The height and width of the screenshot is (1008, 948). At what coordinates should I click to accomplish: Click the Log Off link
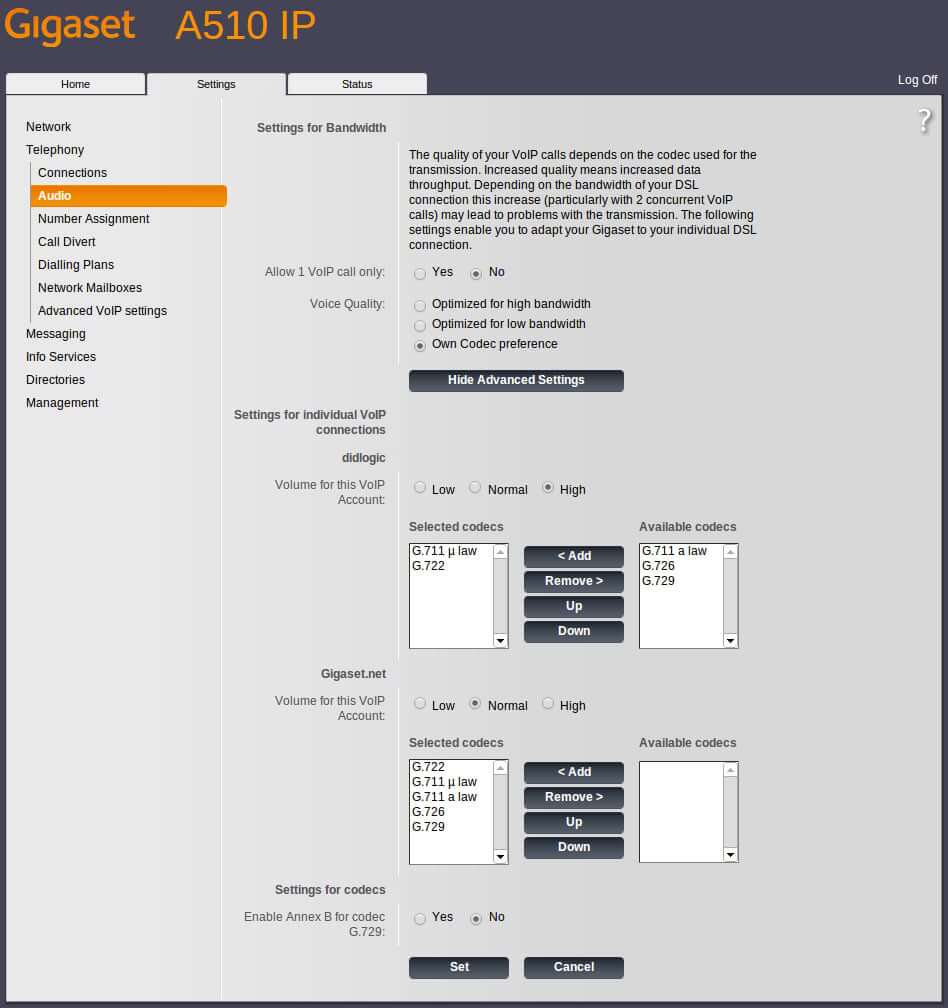tap(917, 80)
